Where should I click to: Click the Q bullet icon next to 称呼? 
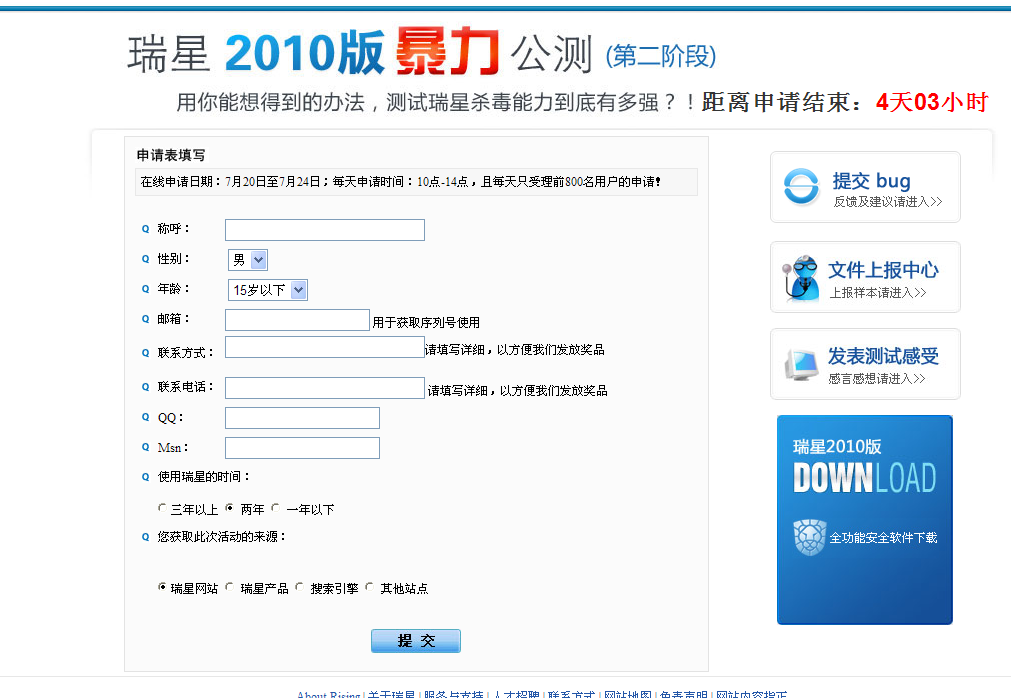pyautogui.click(x=145, y=229)
